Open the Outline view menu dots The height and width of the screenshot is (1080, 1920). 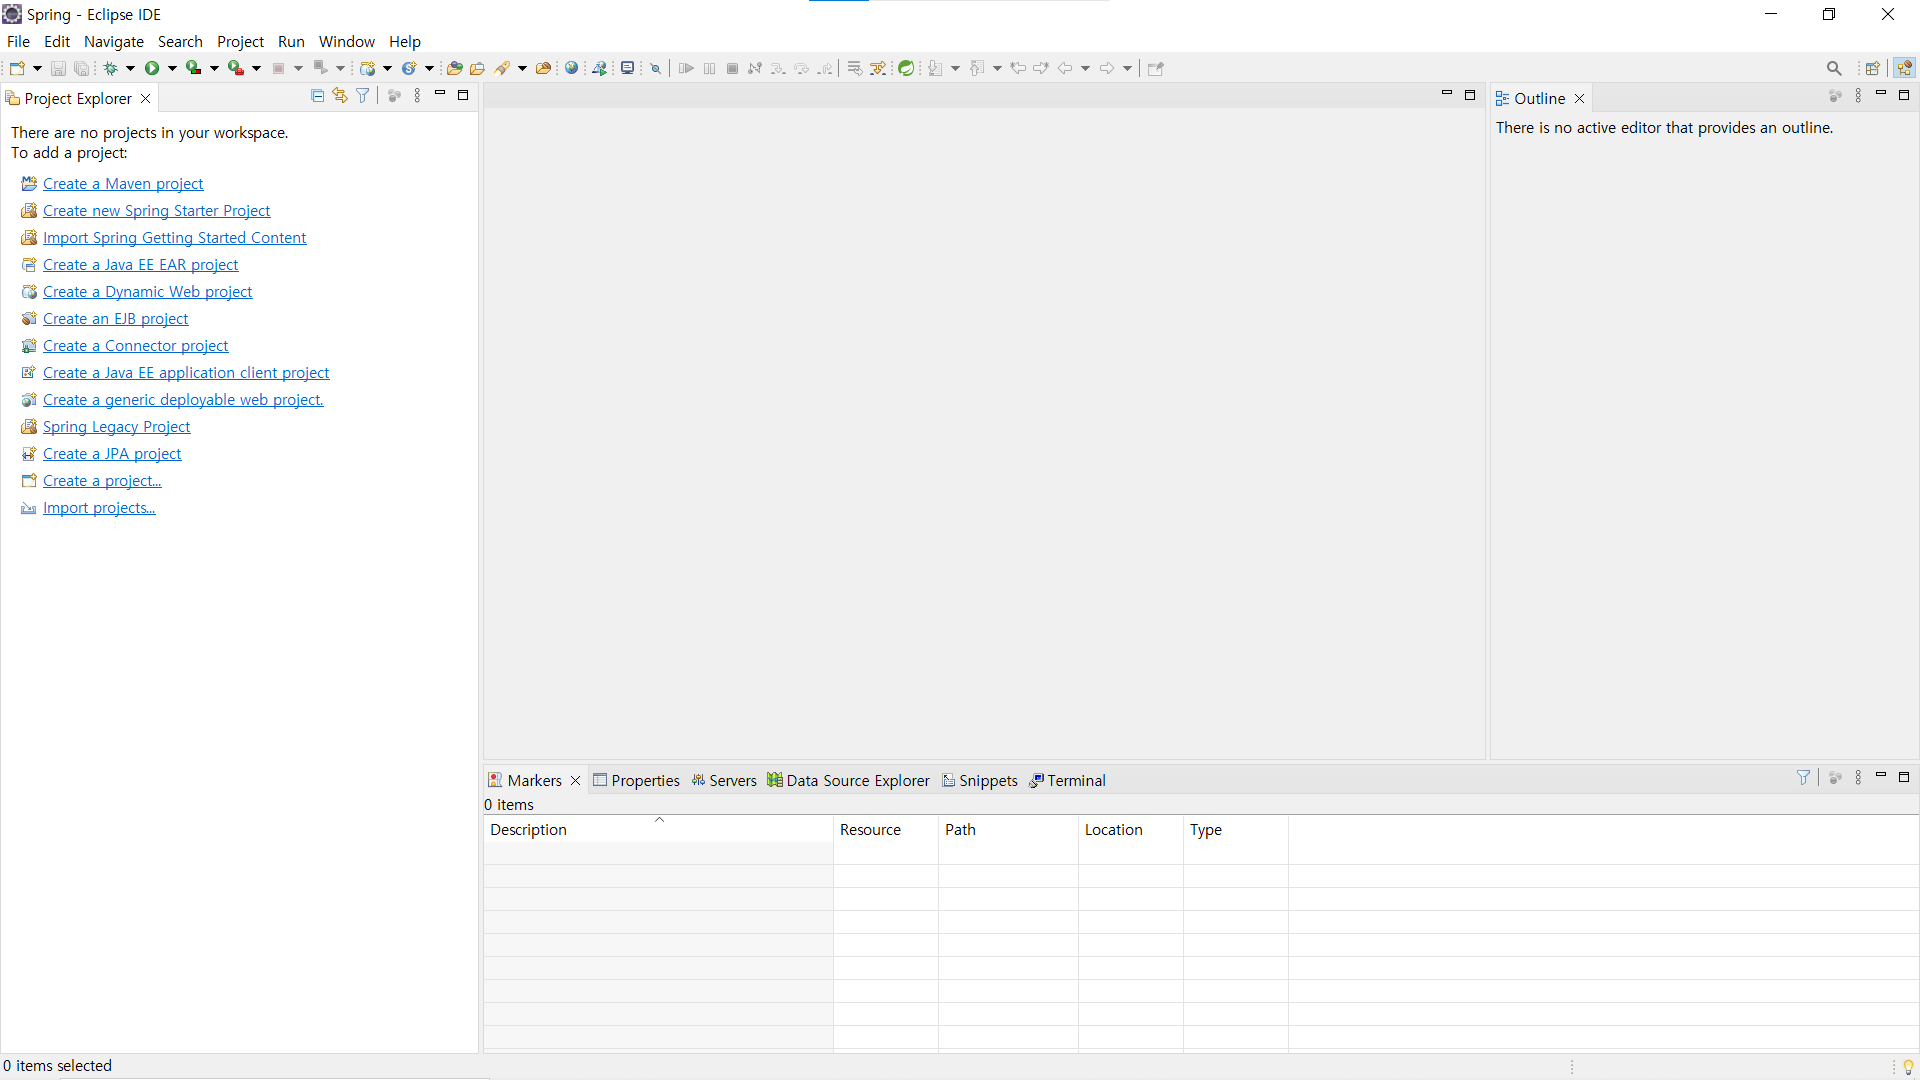pyautogui.click(x=1858, y=96)
